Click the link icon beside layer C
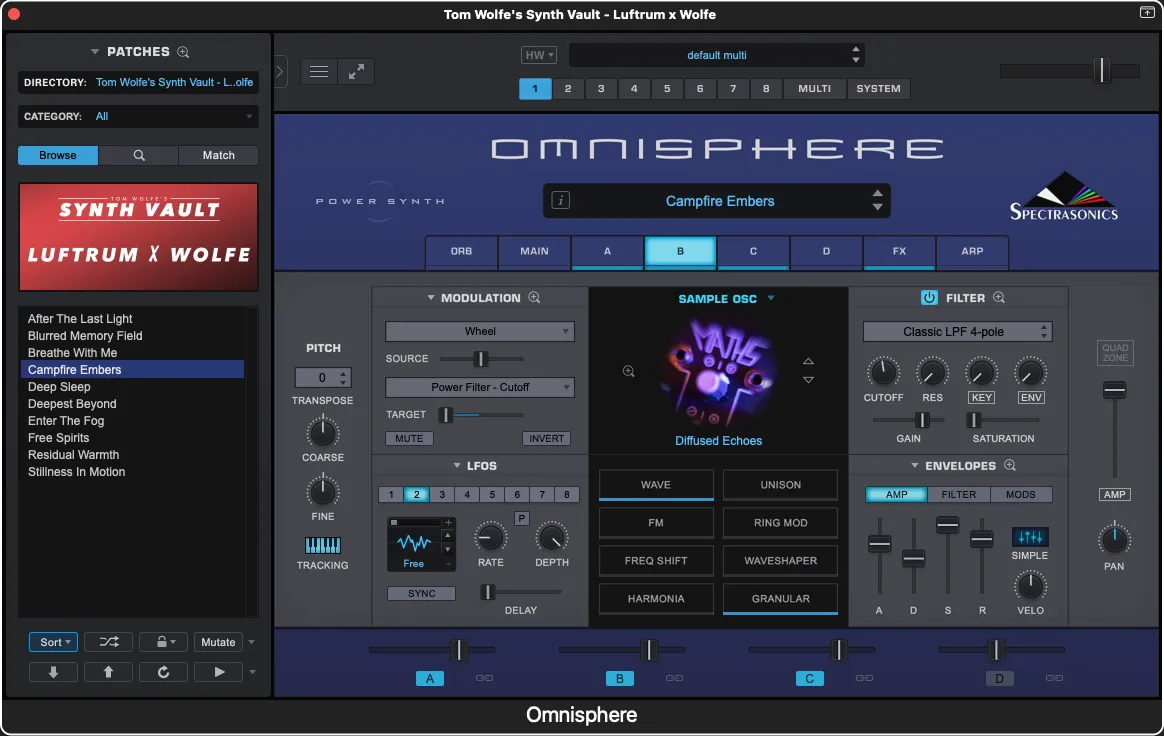The image size is (1164, 736). (864, 678)
